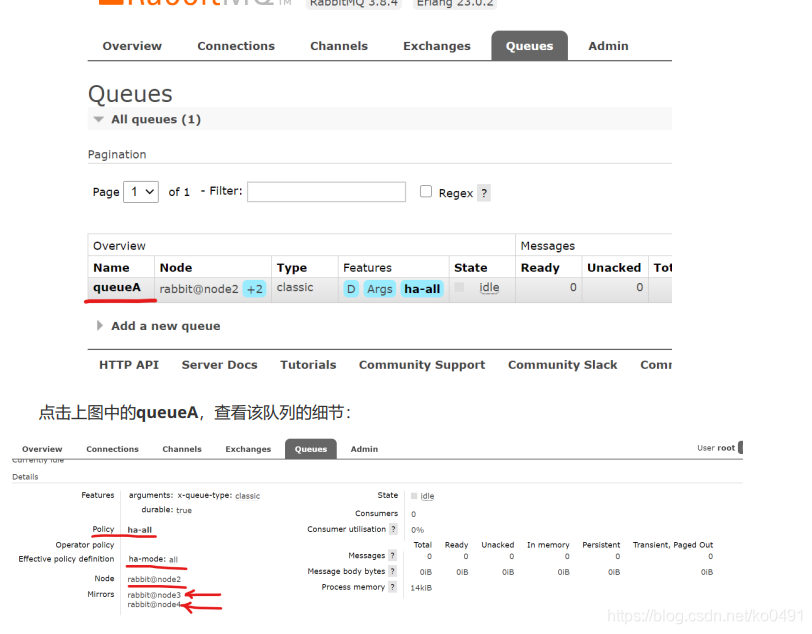812x634 pixels.
Task: Open the ha-all policy link in Details
Action: pyautogui.click(x=140, y=530)
